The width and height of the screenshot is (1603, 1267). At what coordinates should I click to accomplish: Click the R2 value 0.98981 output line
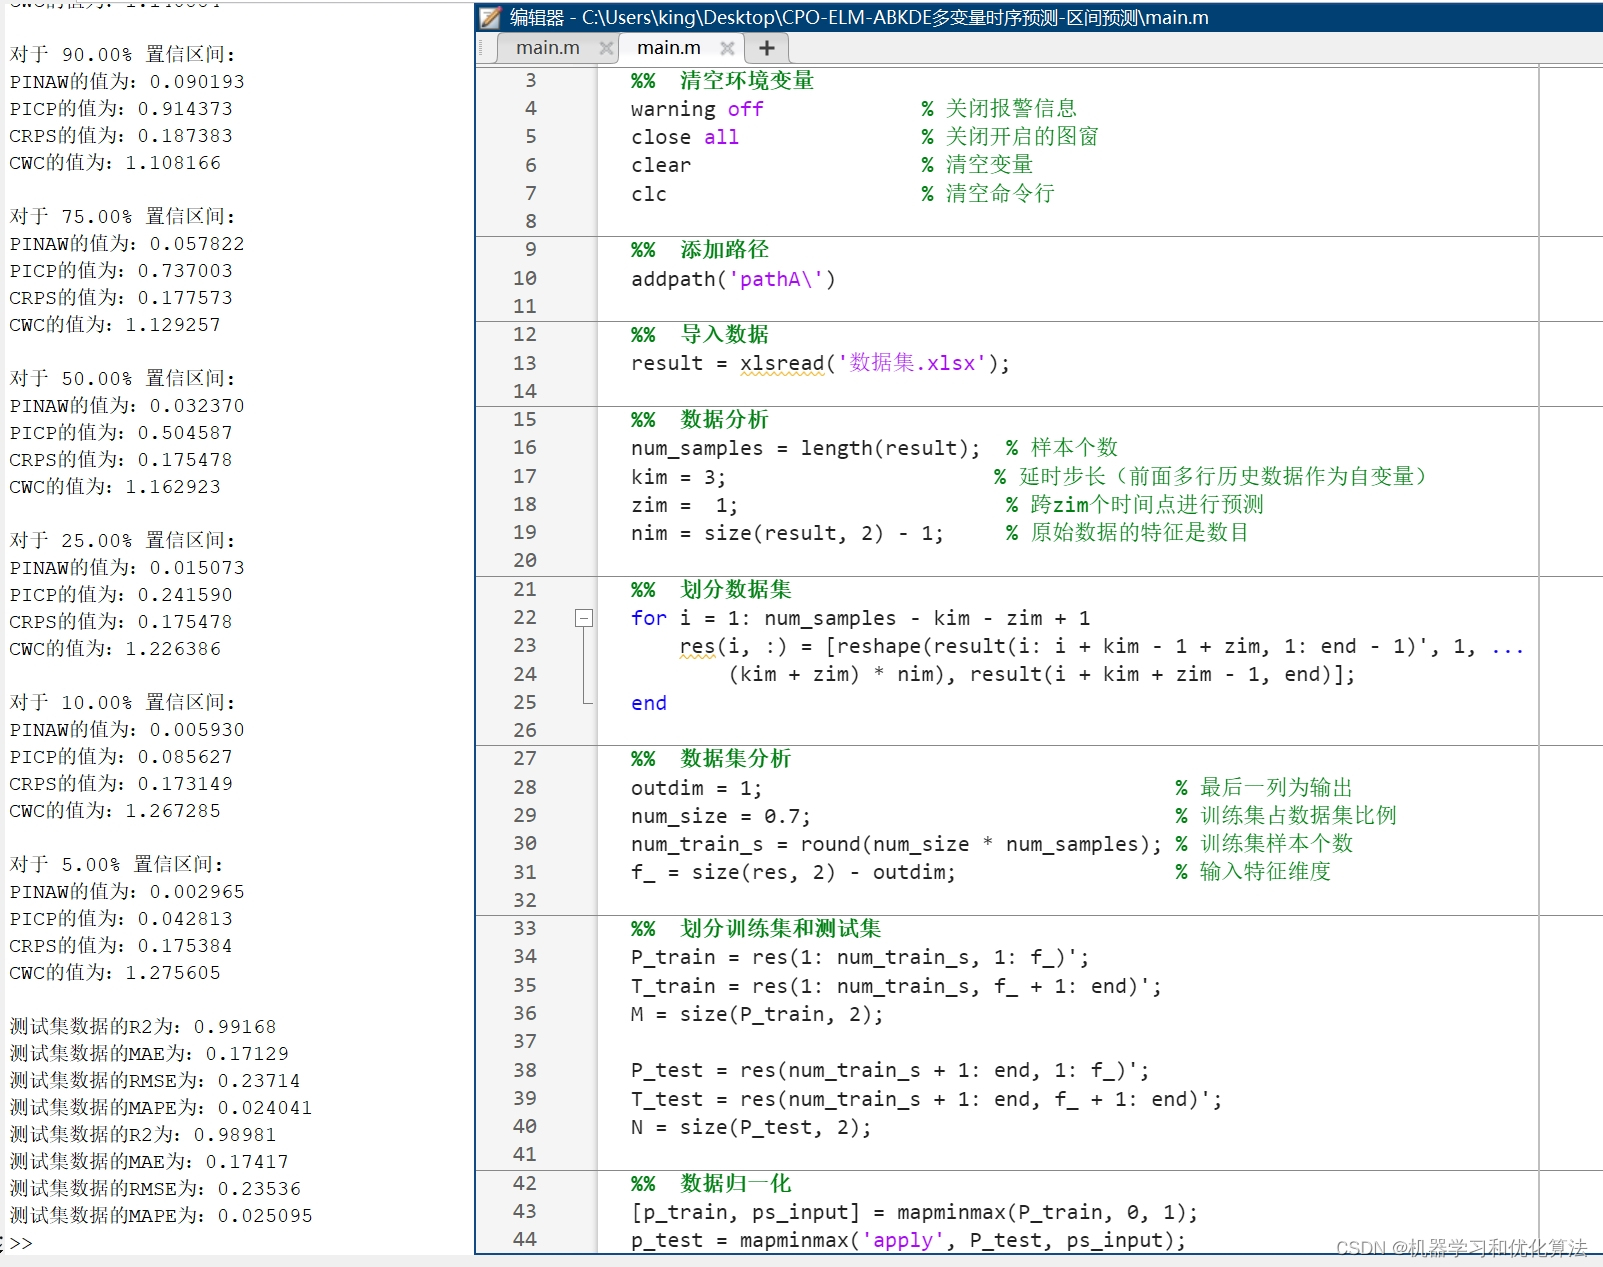[143, 1134]
